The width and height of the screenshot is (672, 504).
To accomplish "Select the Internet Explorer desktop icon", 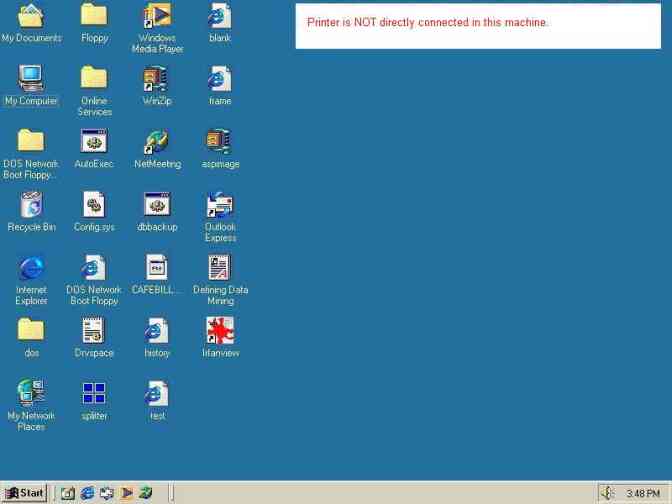I will (x=31, y=267).
